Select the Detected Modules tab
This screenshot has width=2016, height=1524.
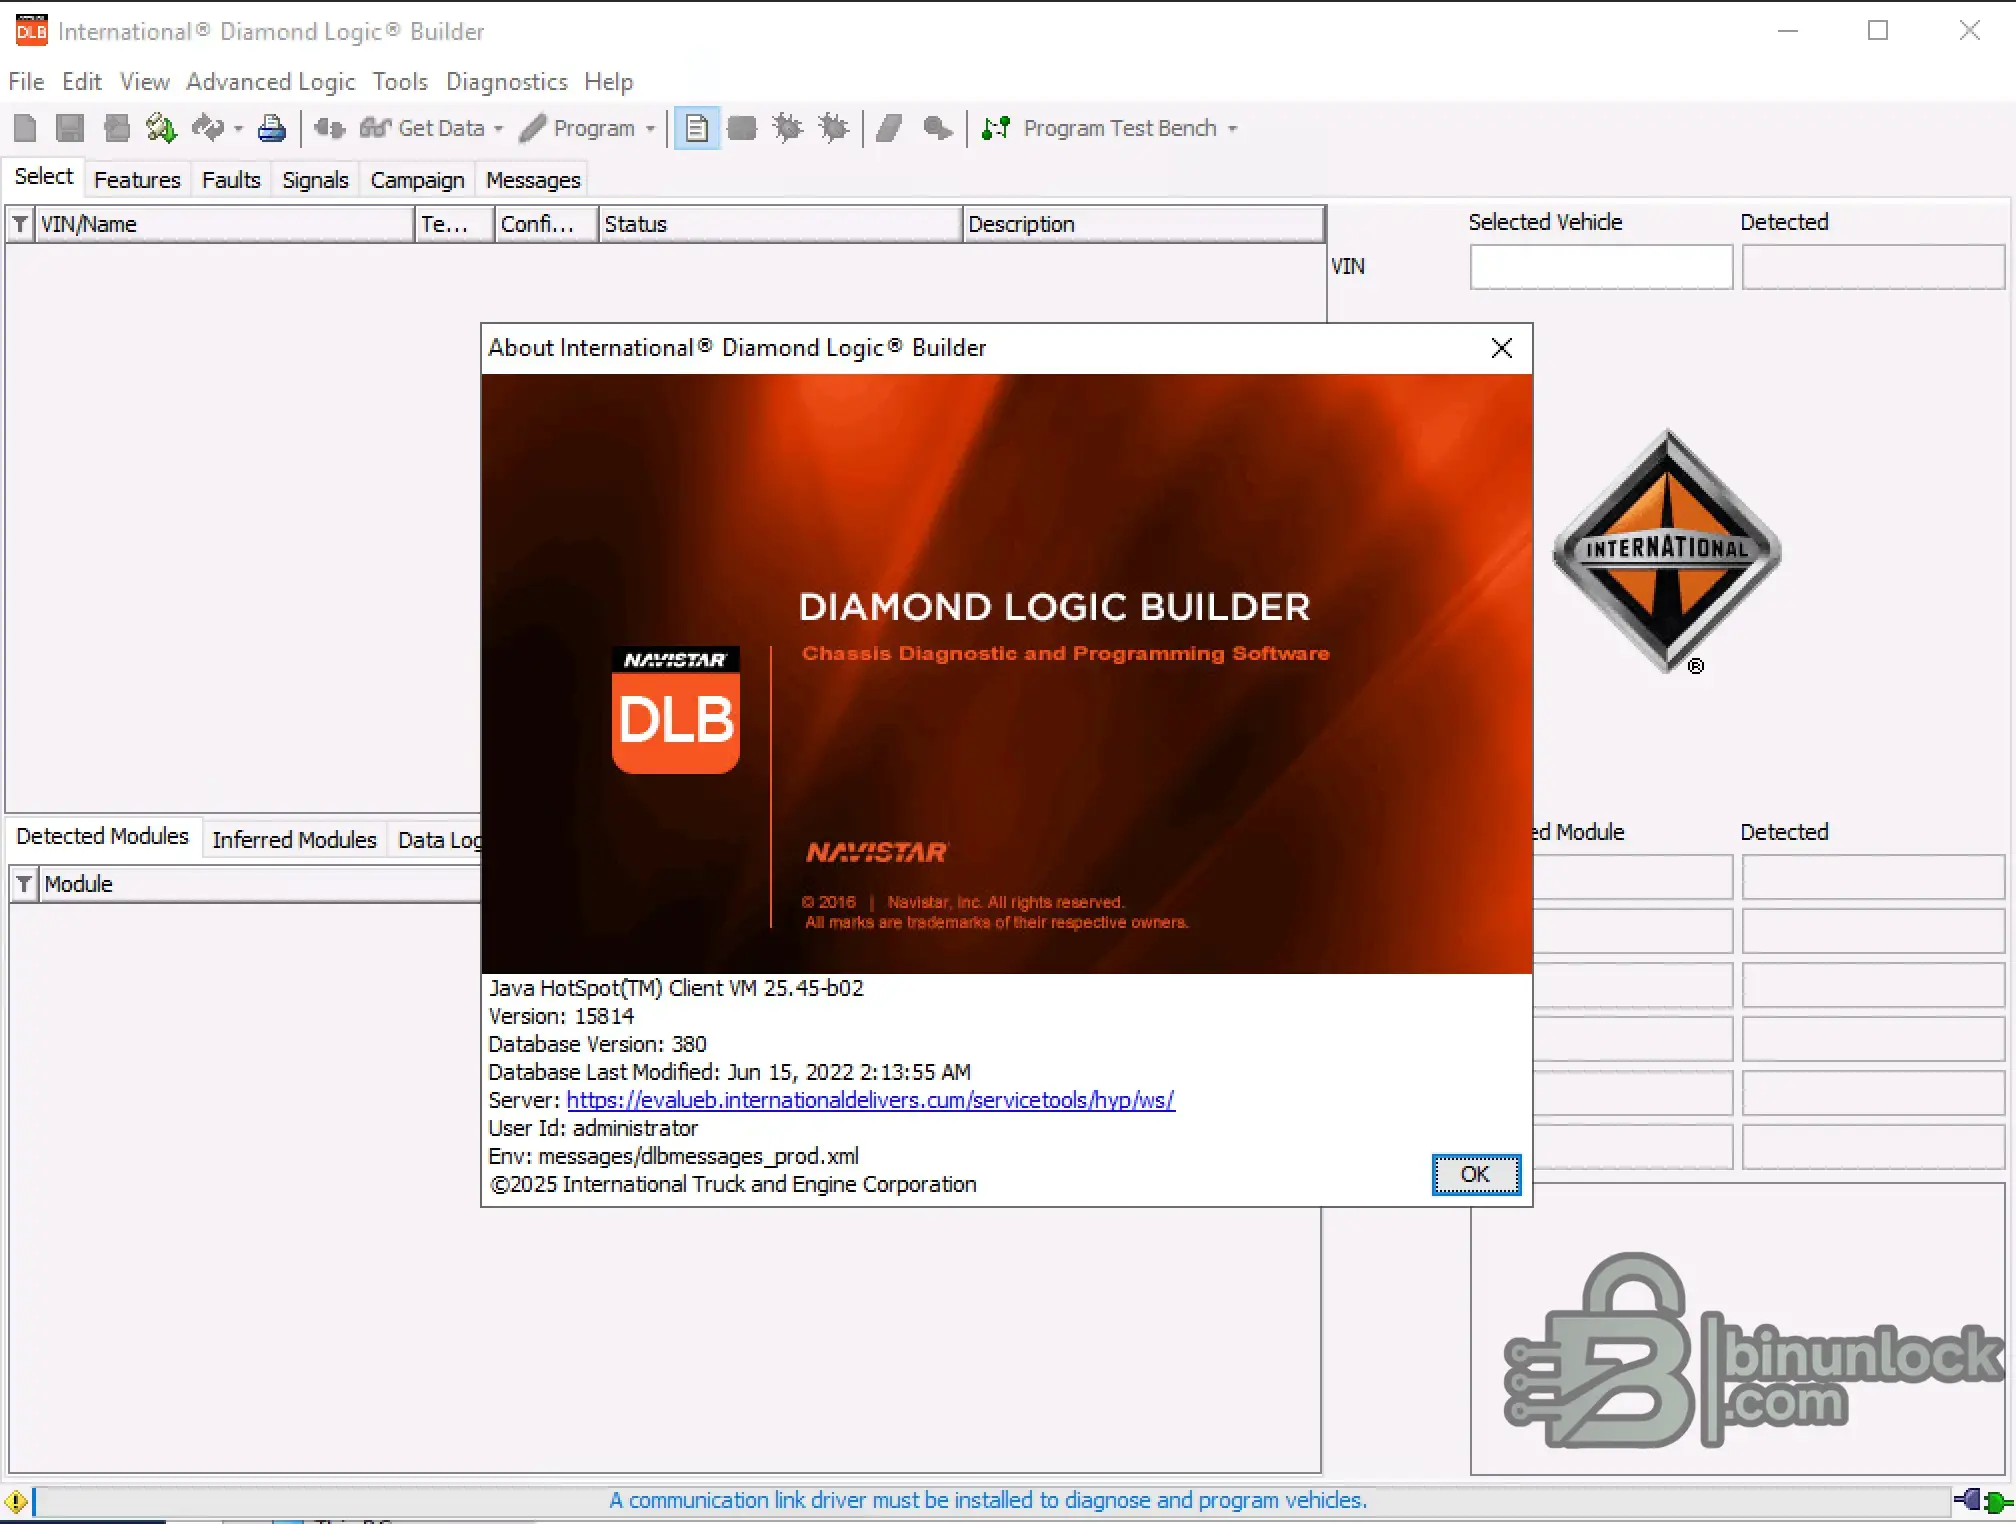tap(103, 836)
